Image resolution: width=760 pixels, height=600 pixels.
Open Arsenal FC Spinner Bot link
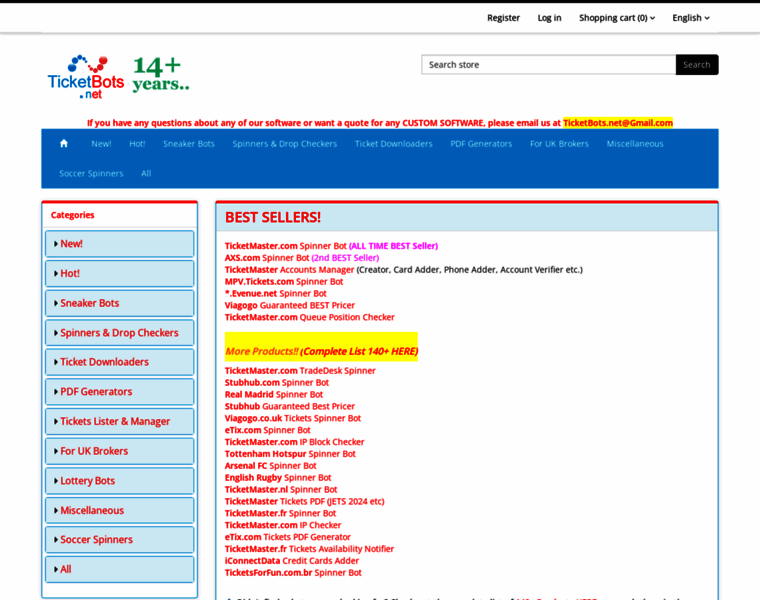coord(270,466)
